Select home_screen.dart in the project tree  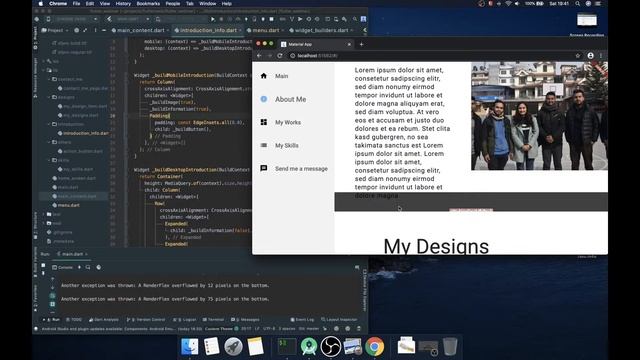point(74,178)
